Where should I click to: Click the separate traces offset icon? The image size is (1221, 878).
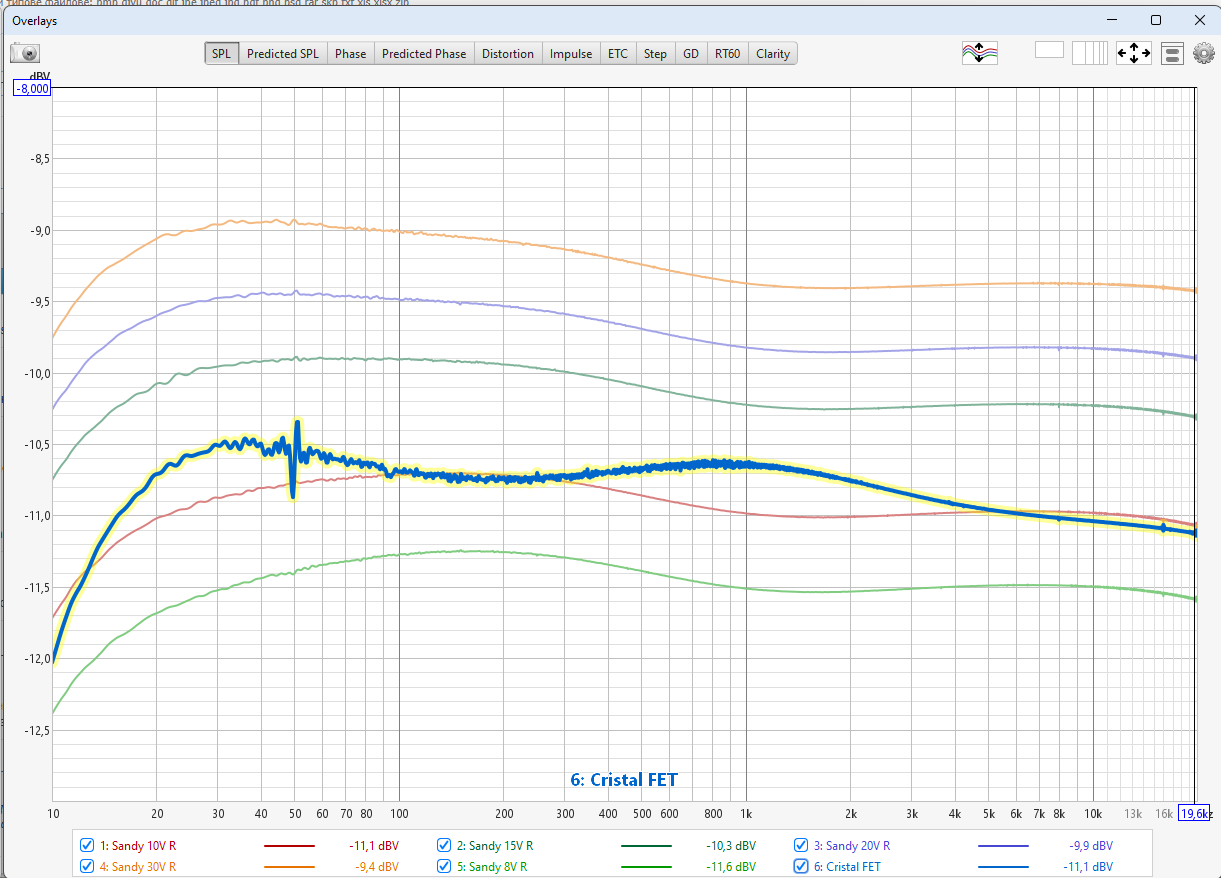coord(980,53)
